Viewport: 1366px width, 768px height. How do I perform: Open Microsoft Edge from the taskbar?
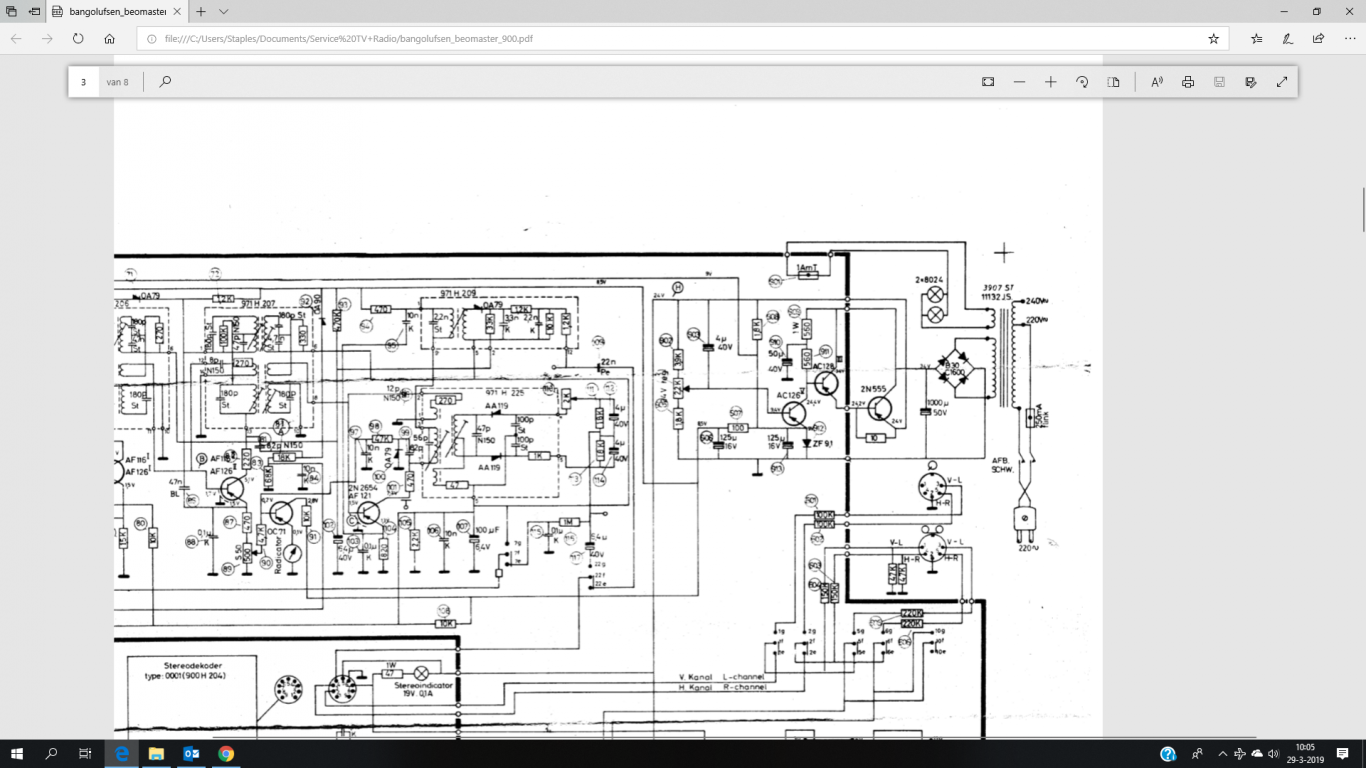pos(122,754)
